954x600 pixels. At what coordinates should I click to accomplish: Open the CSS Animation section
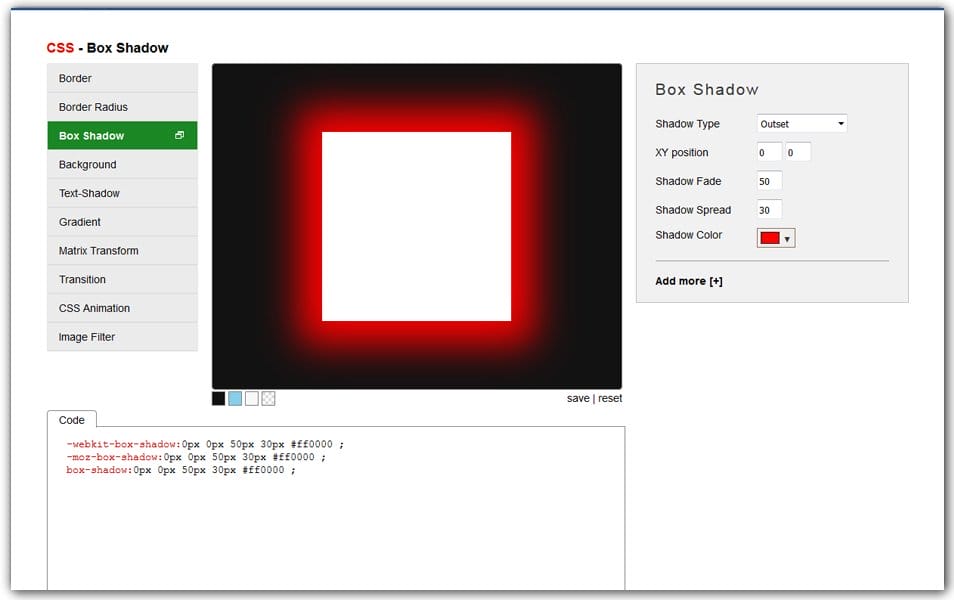[x=92, y=308]
